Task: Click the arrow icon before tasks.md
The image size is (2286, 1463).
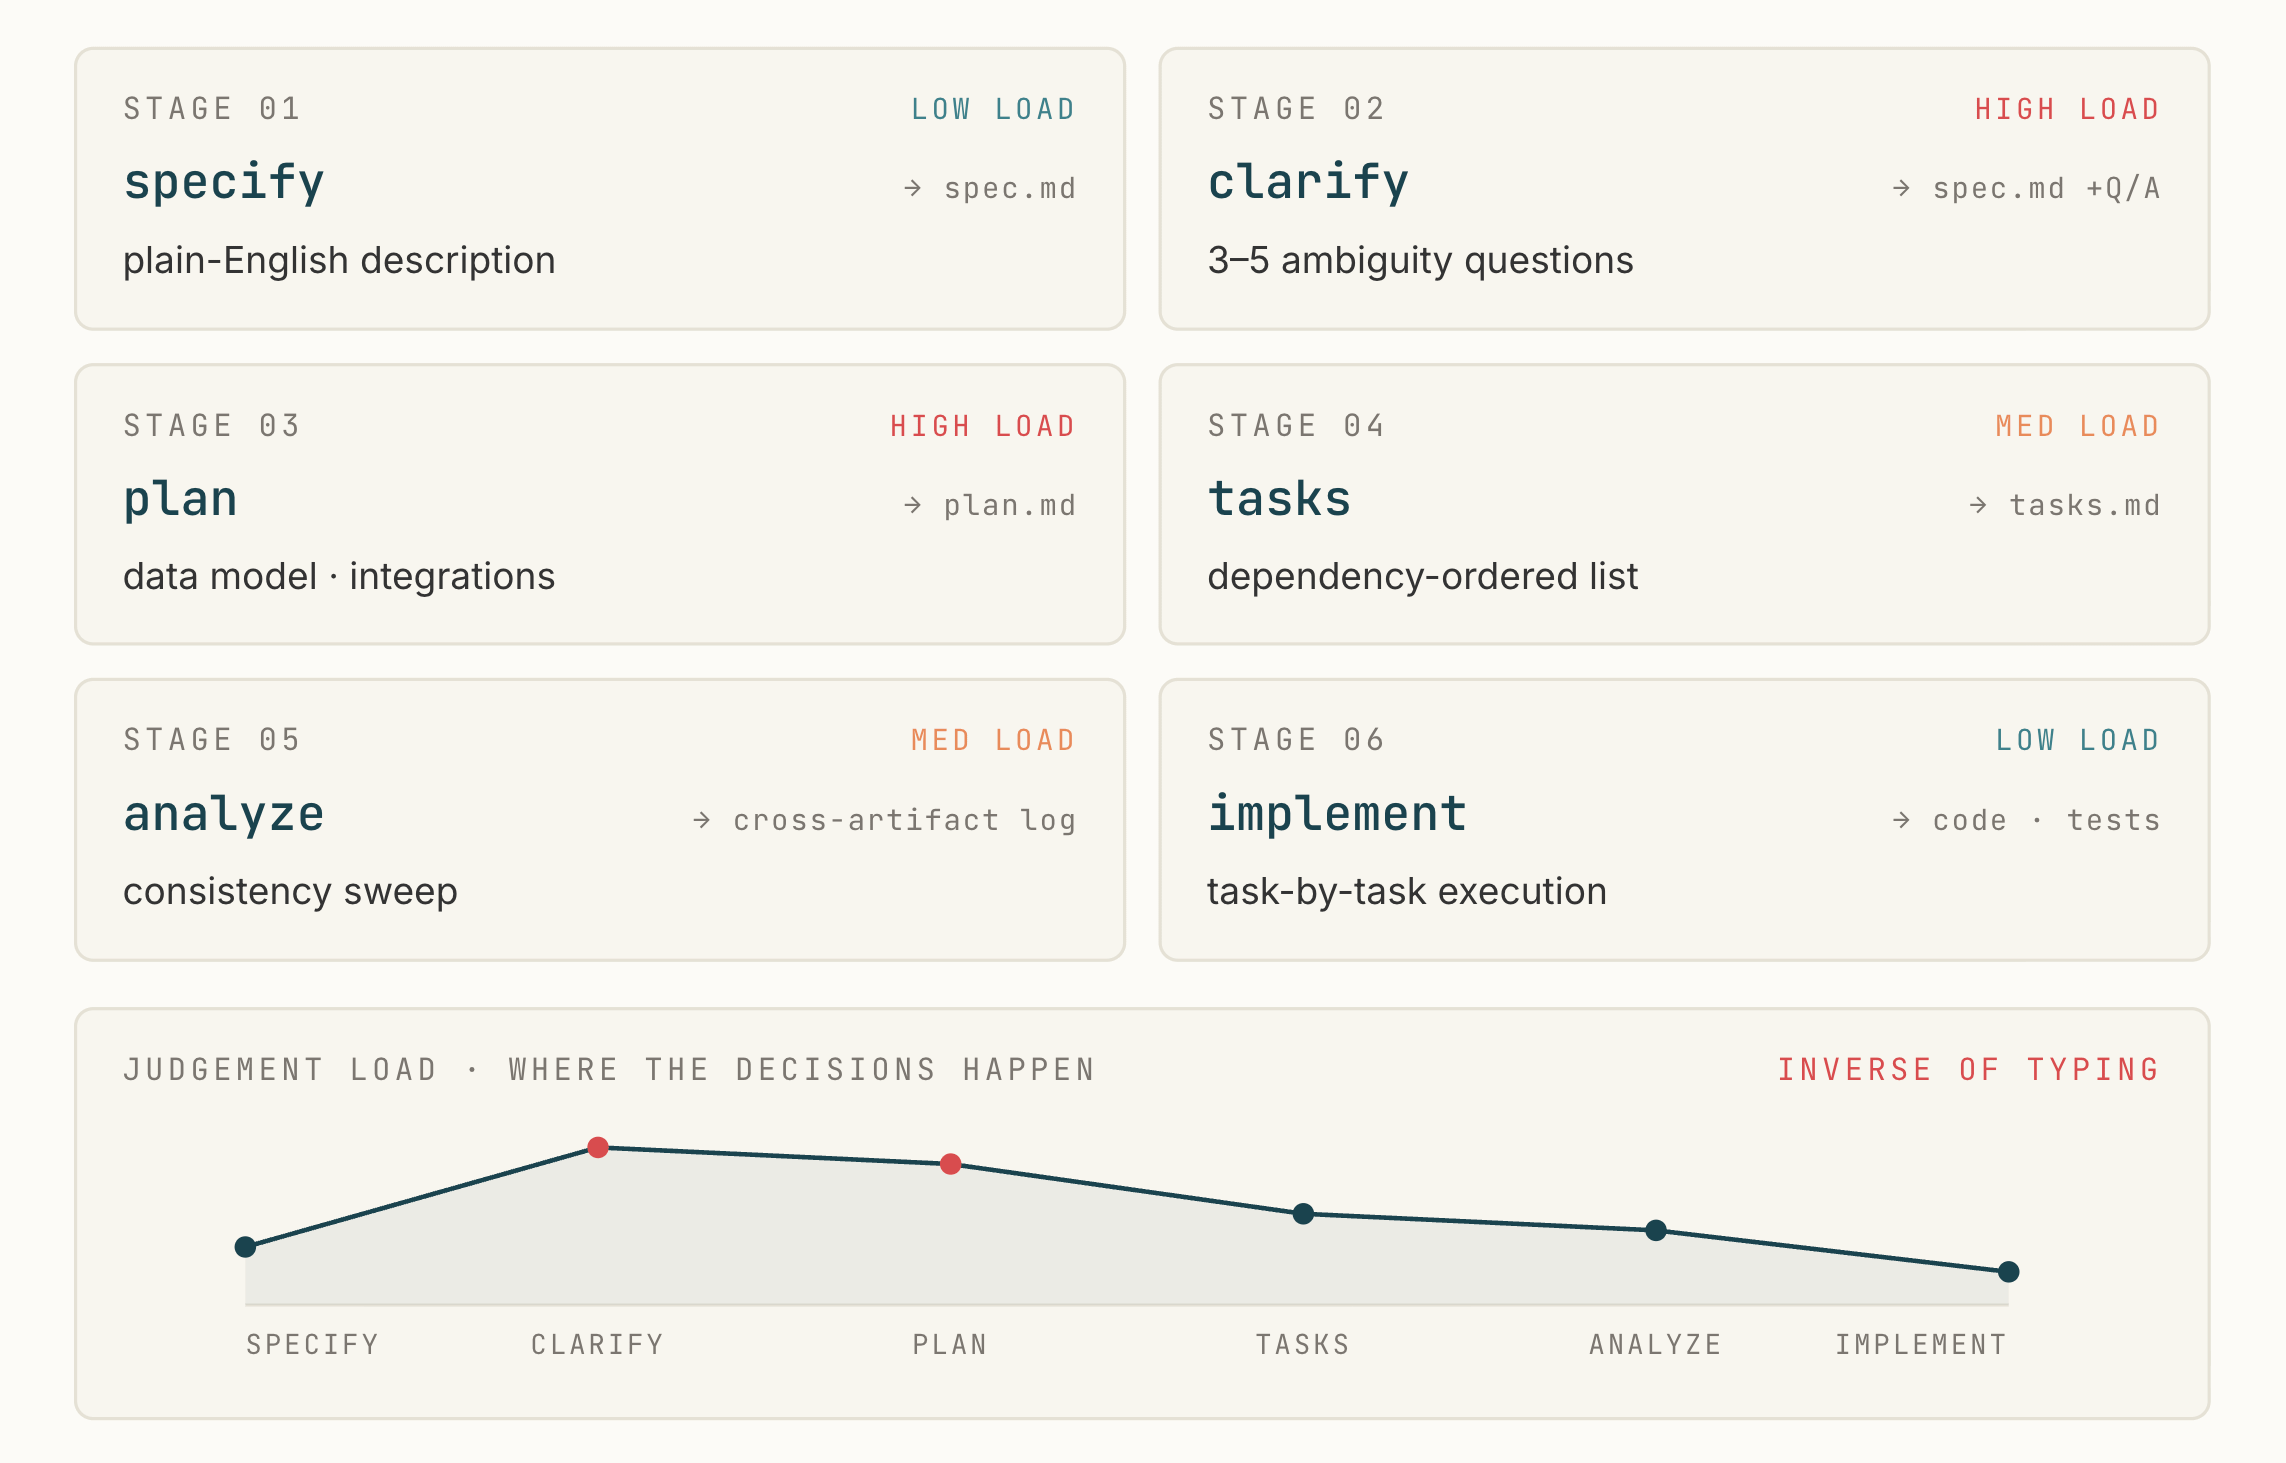Action: coord(1978,505)
